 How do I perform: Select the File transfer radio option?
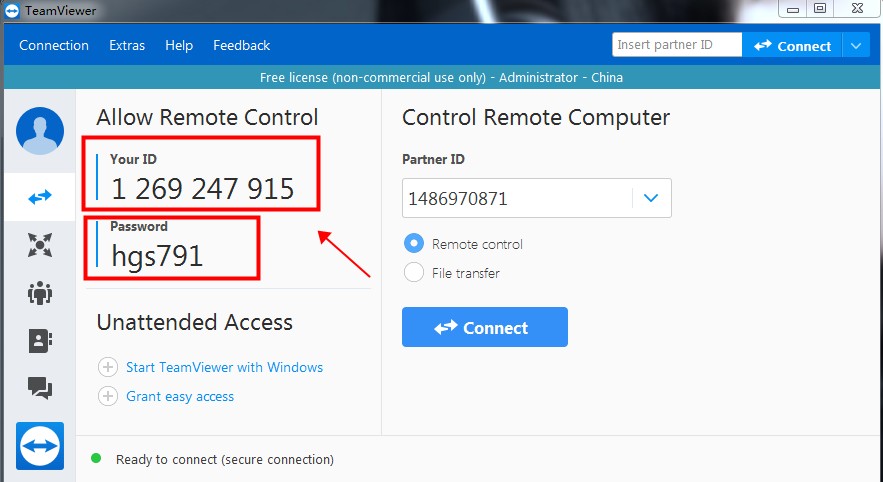pos(414,273)
